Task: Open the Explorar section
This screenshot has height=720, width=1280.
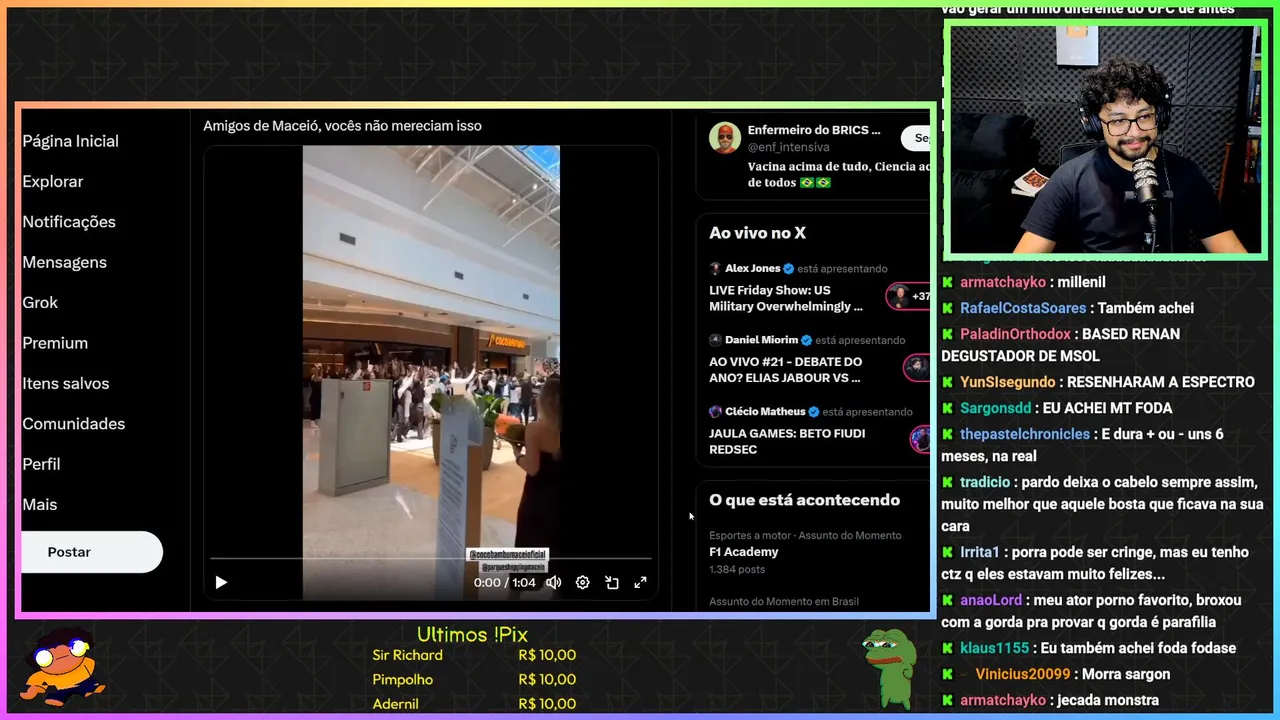Action: point(53,181)
